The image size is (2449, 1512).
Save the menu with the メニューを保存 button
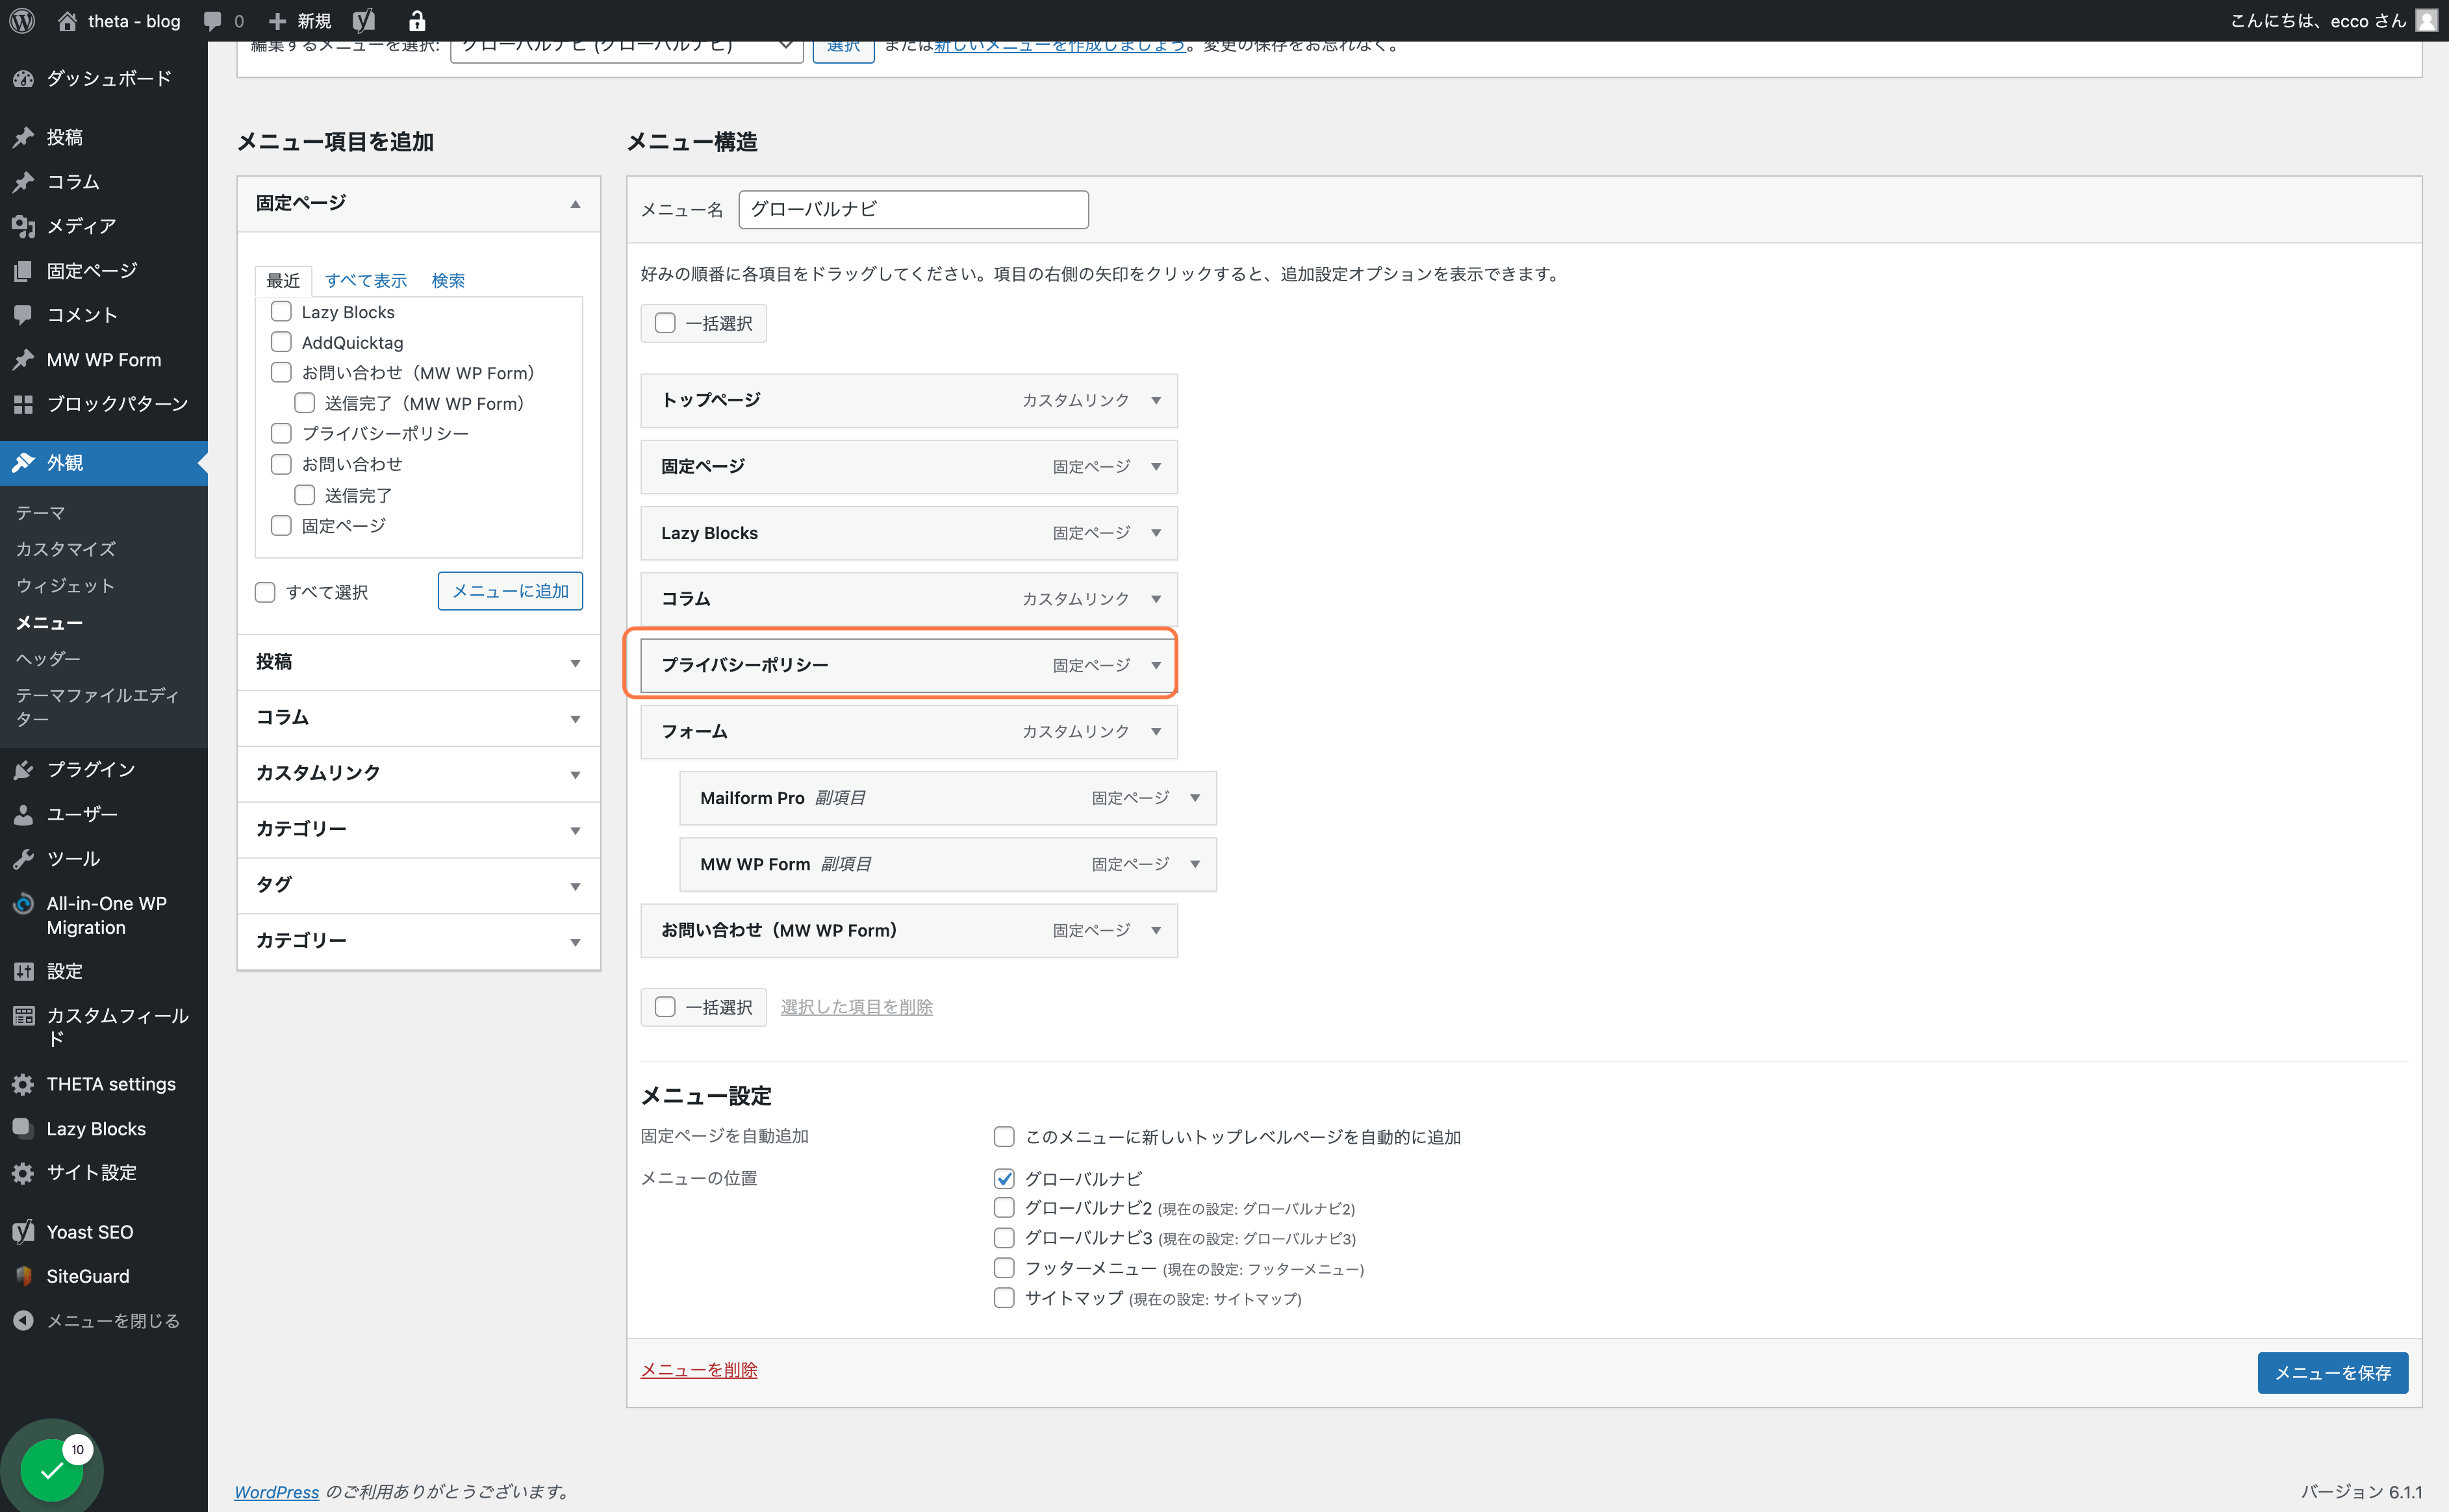pos(2332,1373)
